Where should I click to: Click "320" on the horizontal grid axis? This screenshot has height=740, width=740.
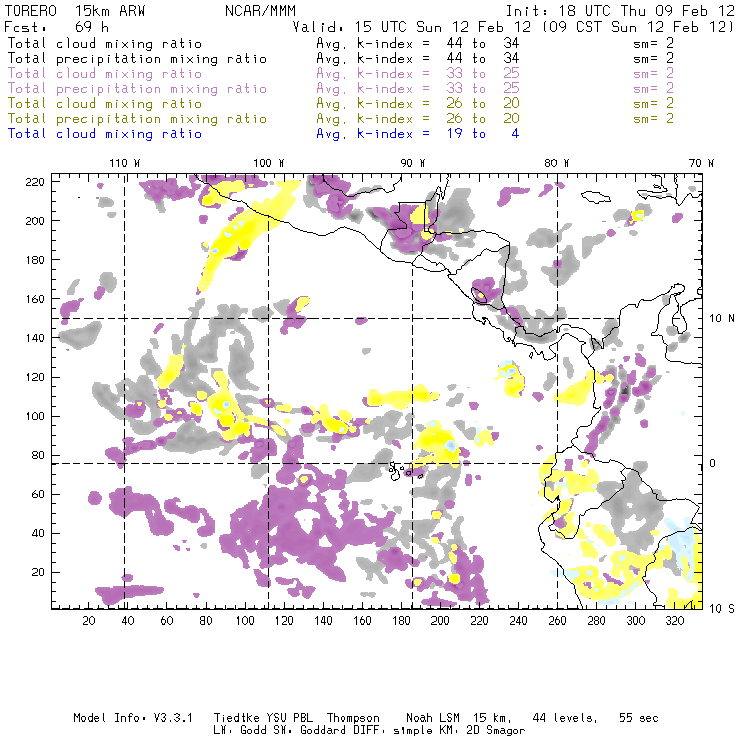[x=674, y=621]
